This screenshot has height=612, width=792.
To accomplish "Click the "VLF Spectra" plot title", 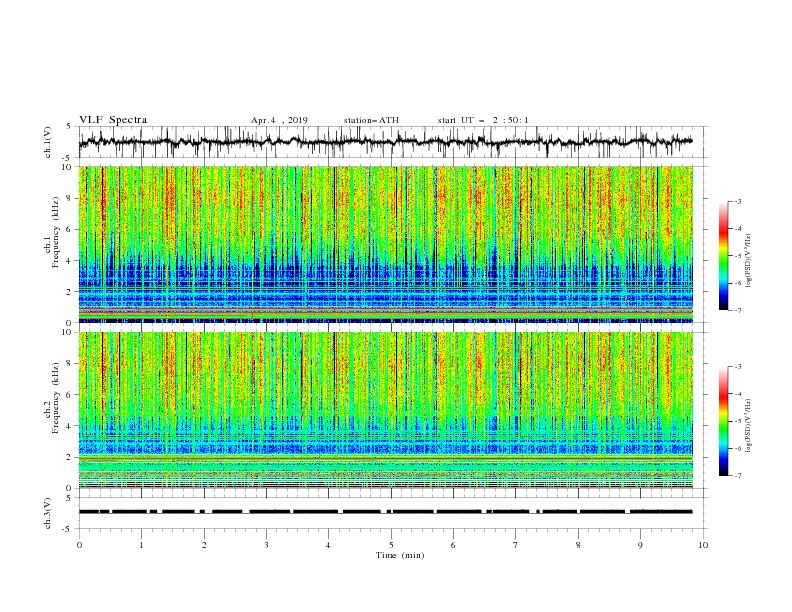I will coord(113,120).
